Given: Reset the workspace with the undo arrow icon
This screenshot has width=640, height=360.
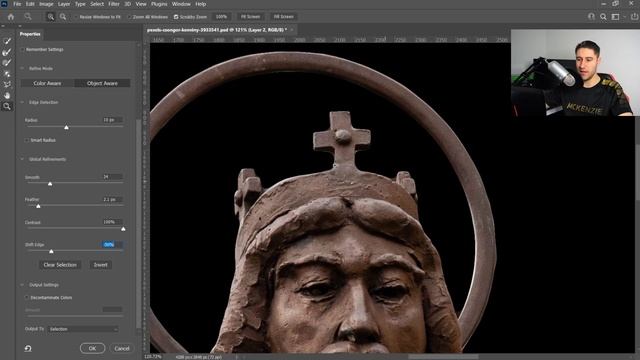Looking at the screenshot, I should coord(28,348).
